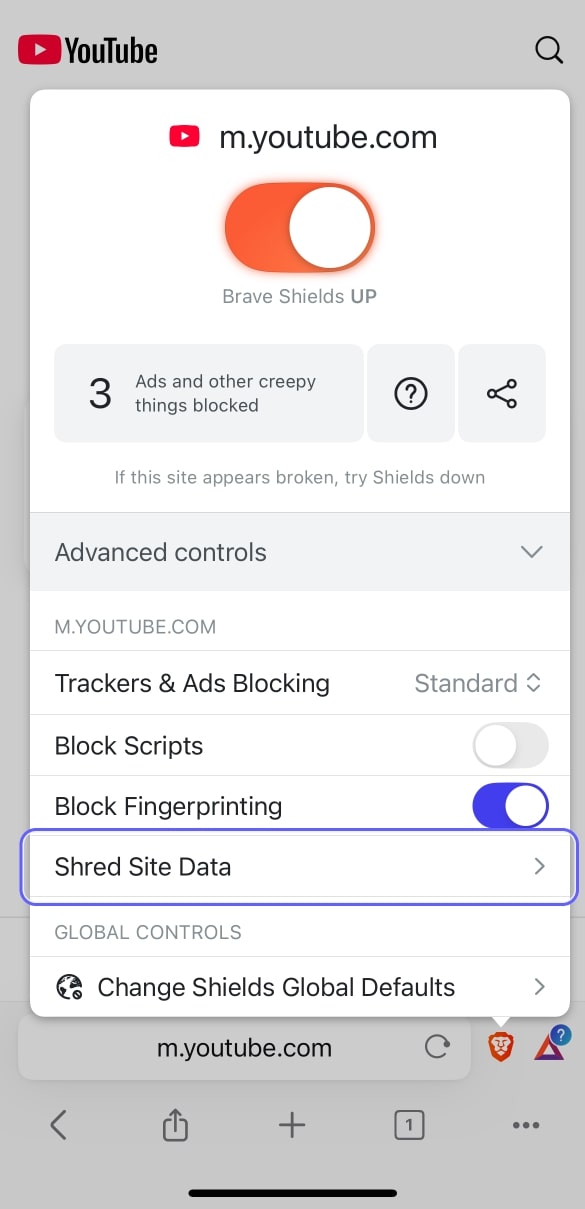This screenshot has width=585, height=1209.
Task: Collapse the Advanced controls section
Action: [300, 552]
